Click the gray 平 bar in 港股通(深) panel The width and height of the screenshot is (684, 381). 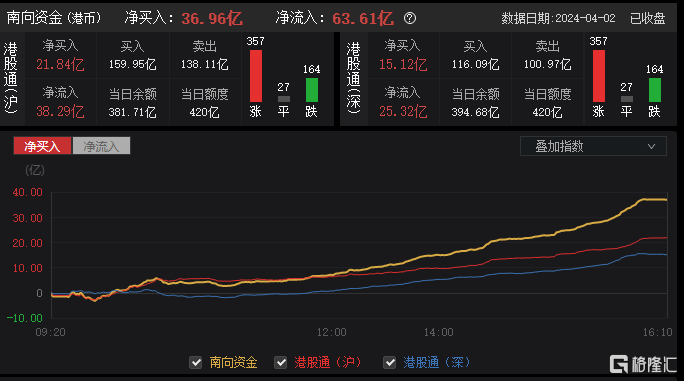click(x=626, y=99)
